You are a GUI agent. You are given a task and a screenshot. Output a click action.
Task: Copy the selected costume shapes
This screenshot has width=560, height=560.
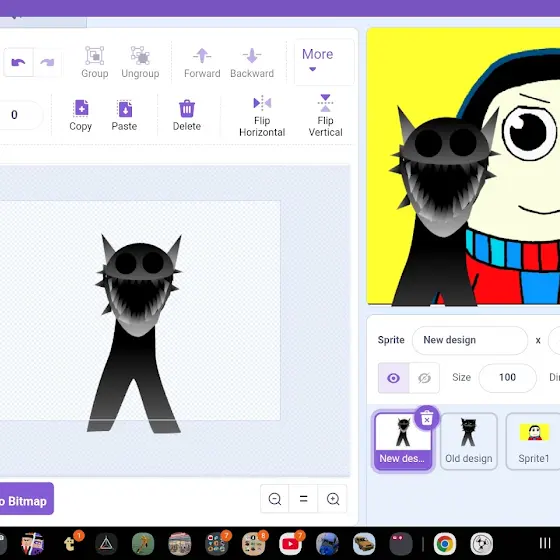[x=81, y=115]
